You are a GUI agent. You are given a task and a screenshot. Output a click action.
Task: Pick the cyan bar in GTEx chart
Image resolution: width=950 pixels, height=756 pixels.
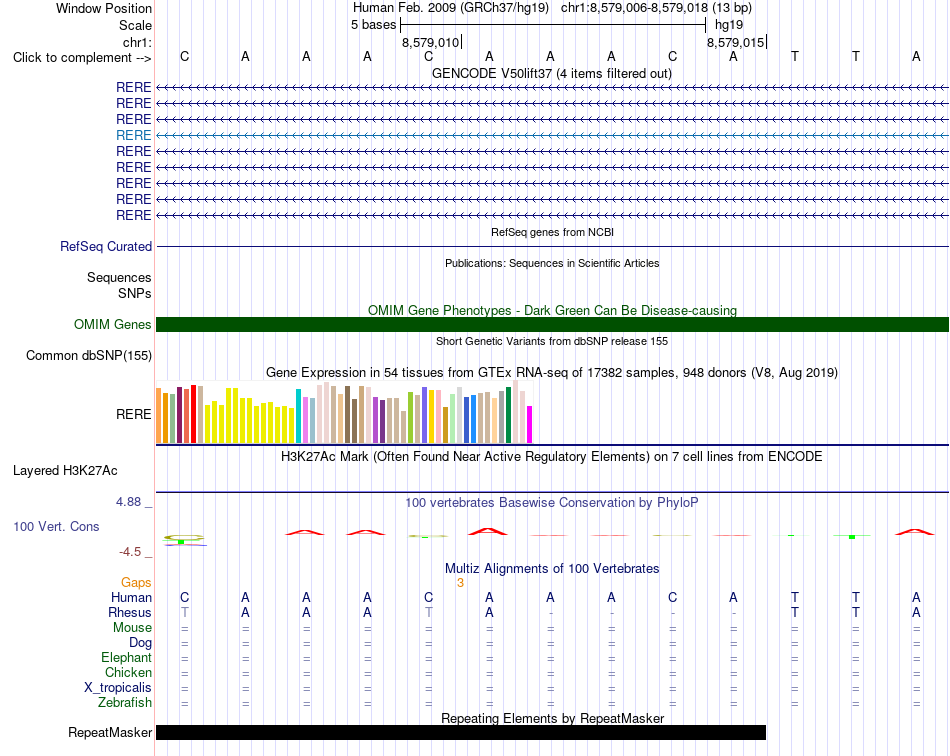[x=298, y=416]
